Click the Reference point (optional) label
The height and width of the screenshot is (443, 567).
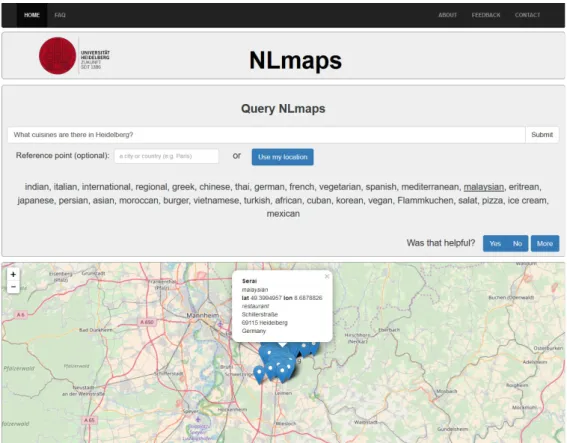[x=63, y=156]
